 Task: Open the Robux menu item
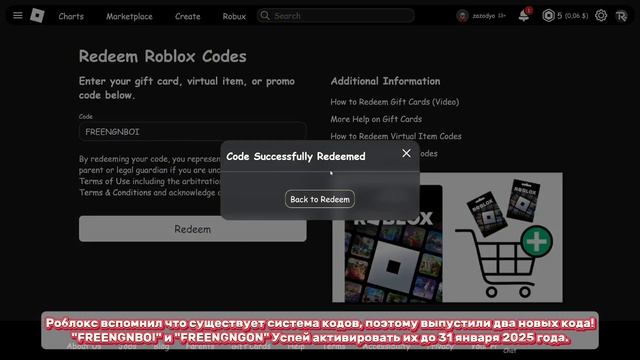(234, 16)
